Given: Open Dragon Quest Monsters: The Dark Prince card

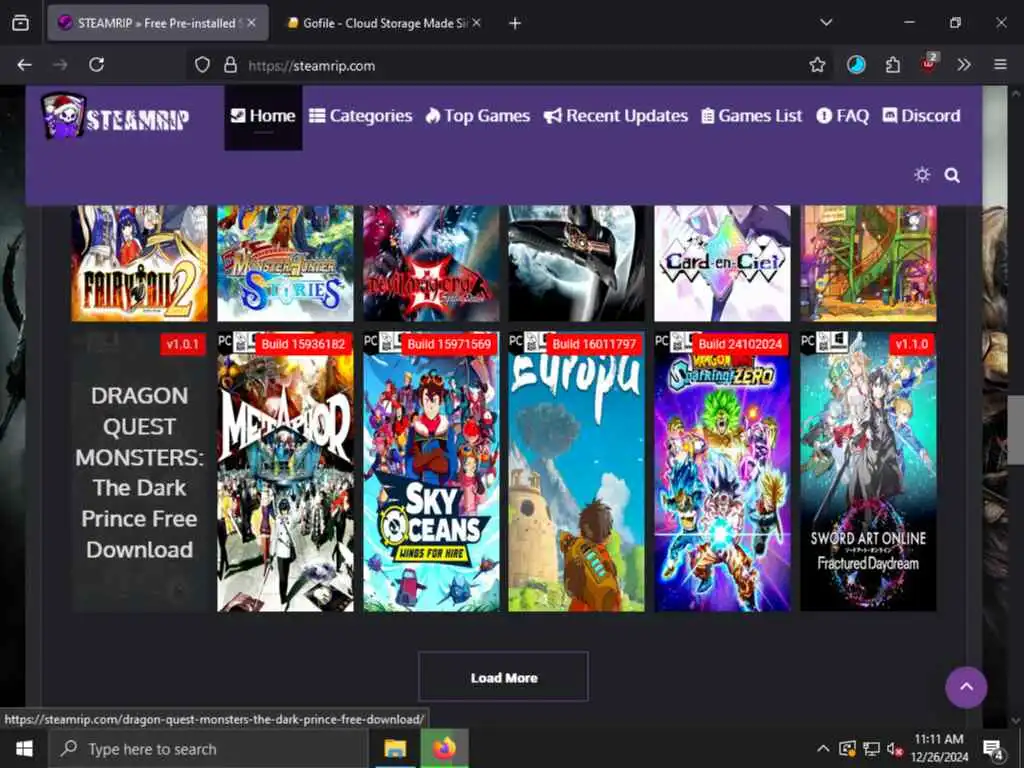Looking at the screenshot, I should pyautogui.click(x=140, y=472).
